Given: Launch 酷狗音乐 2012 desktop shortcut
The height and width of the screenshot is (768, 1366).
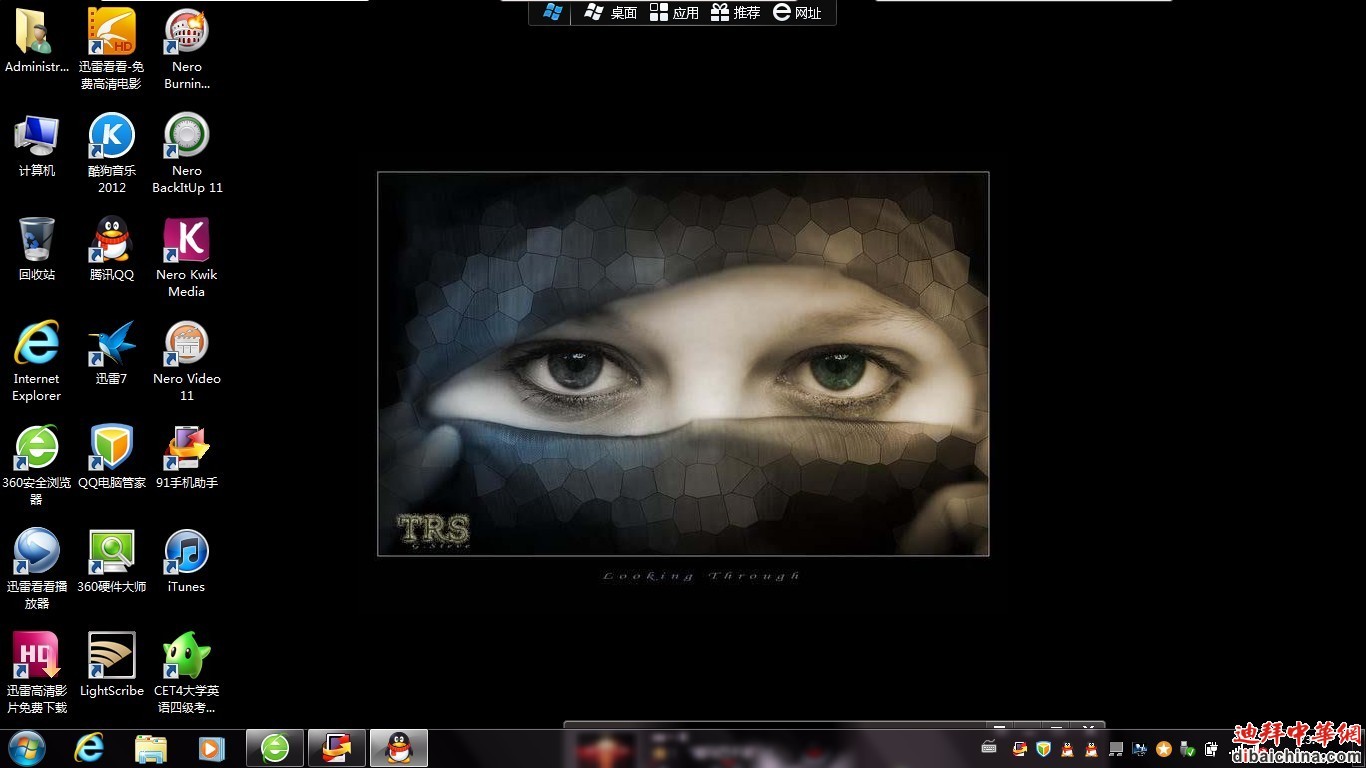Looking at the screenshot, I should tap(111, 152).
